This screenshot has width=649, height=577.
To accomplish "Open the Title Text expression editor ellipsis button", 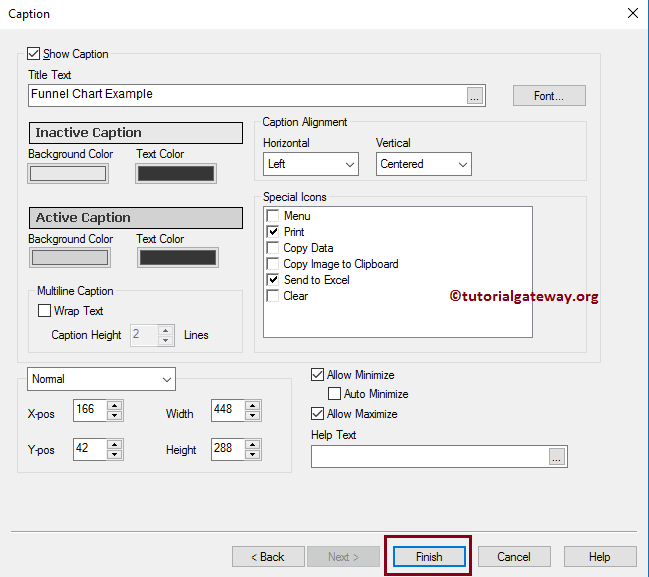I will 475,96.
